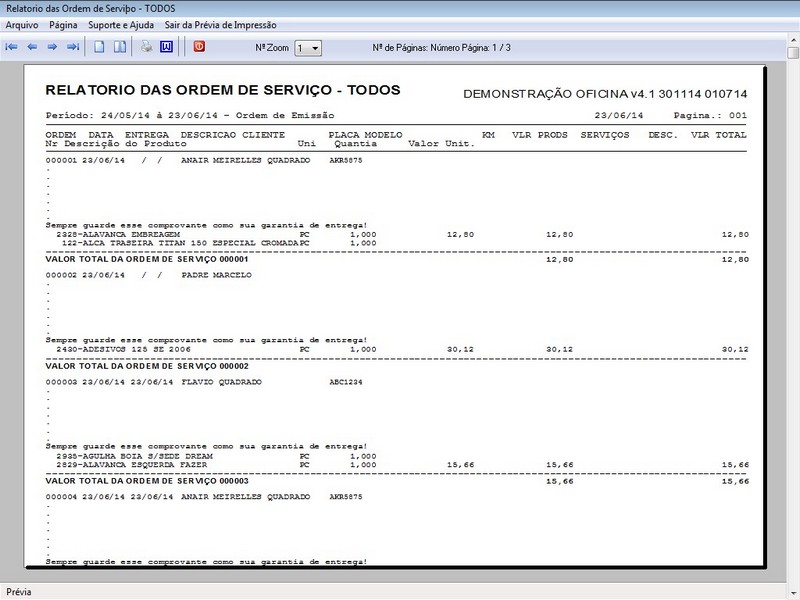Click the Prévia status bar label
Screen dimensions: 800x600
tap(19, 592)
